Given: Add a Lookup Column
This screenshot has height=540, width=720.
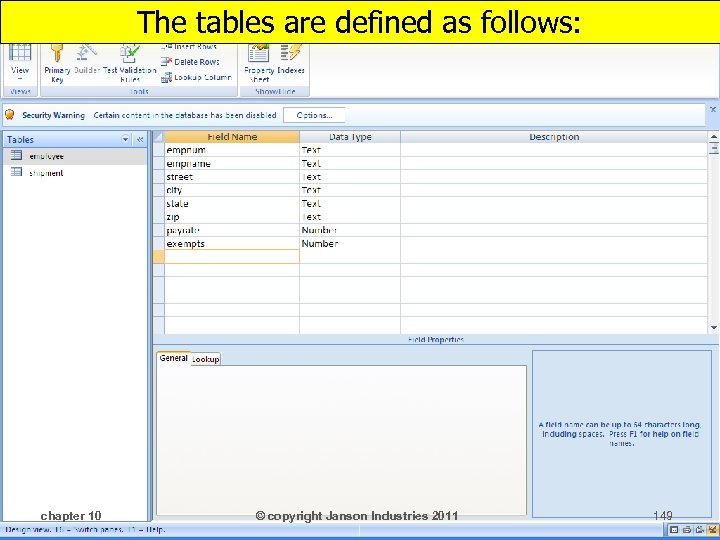Looking at the screenshot, I should pos(197,78).
